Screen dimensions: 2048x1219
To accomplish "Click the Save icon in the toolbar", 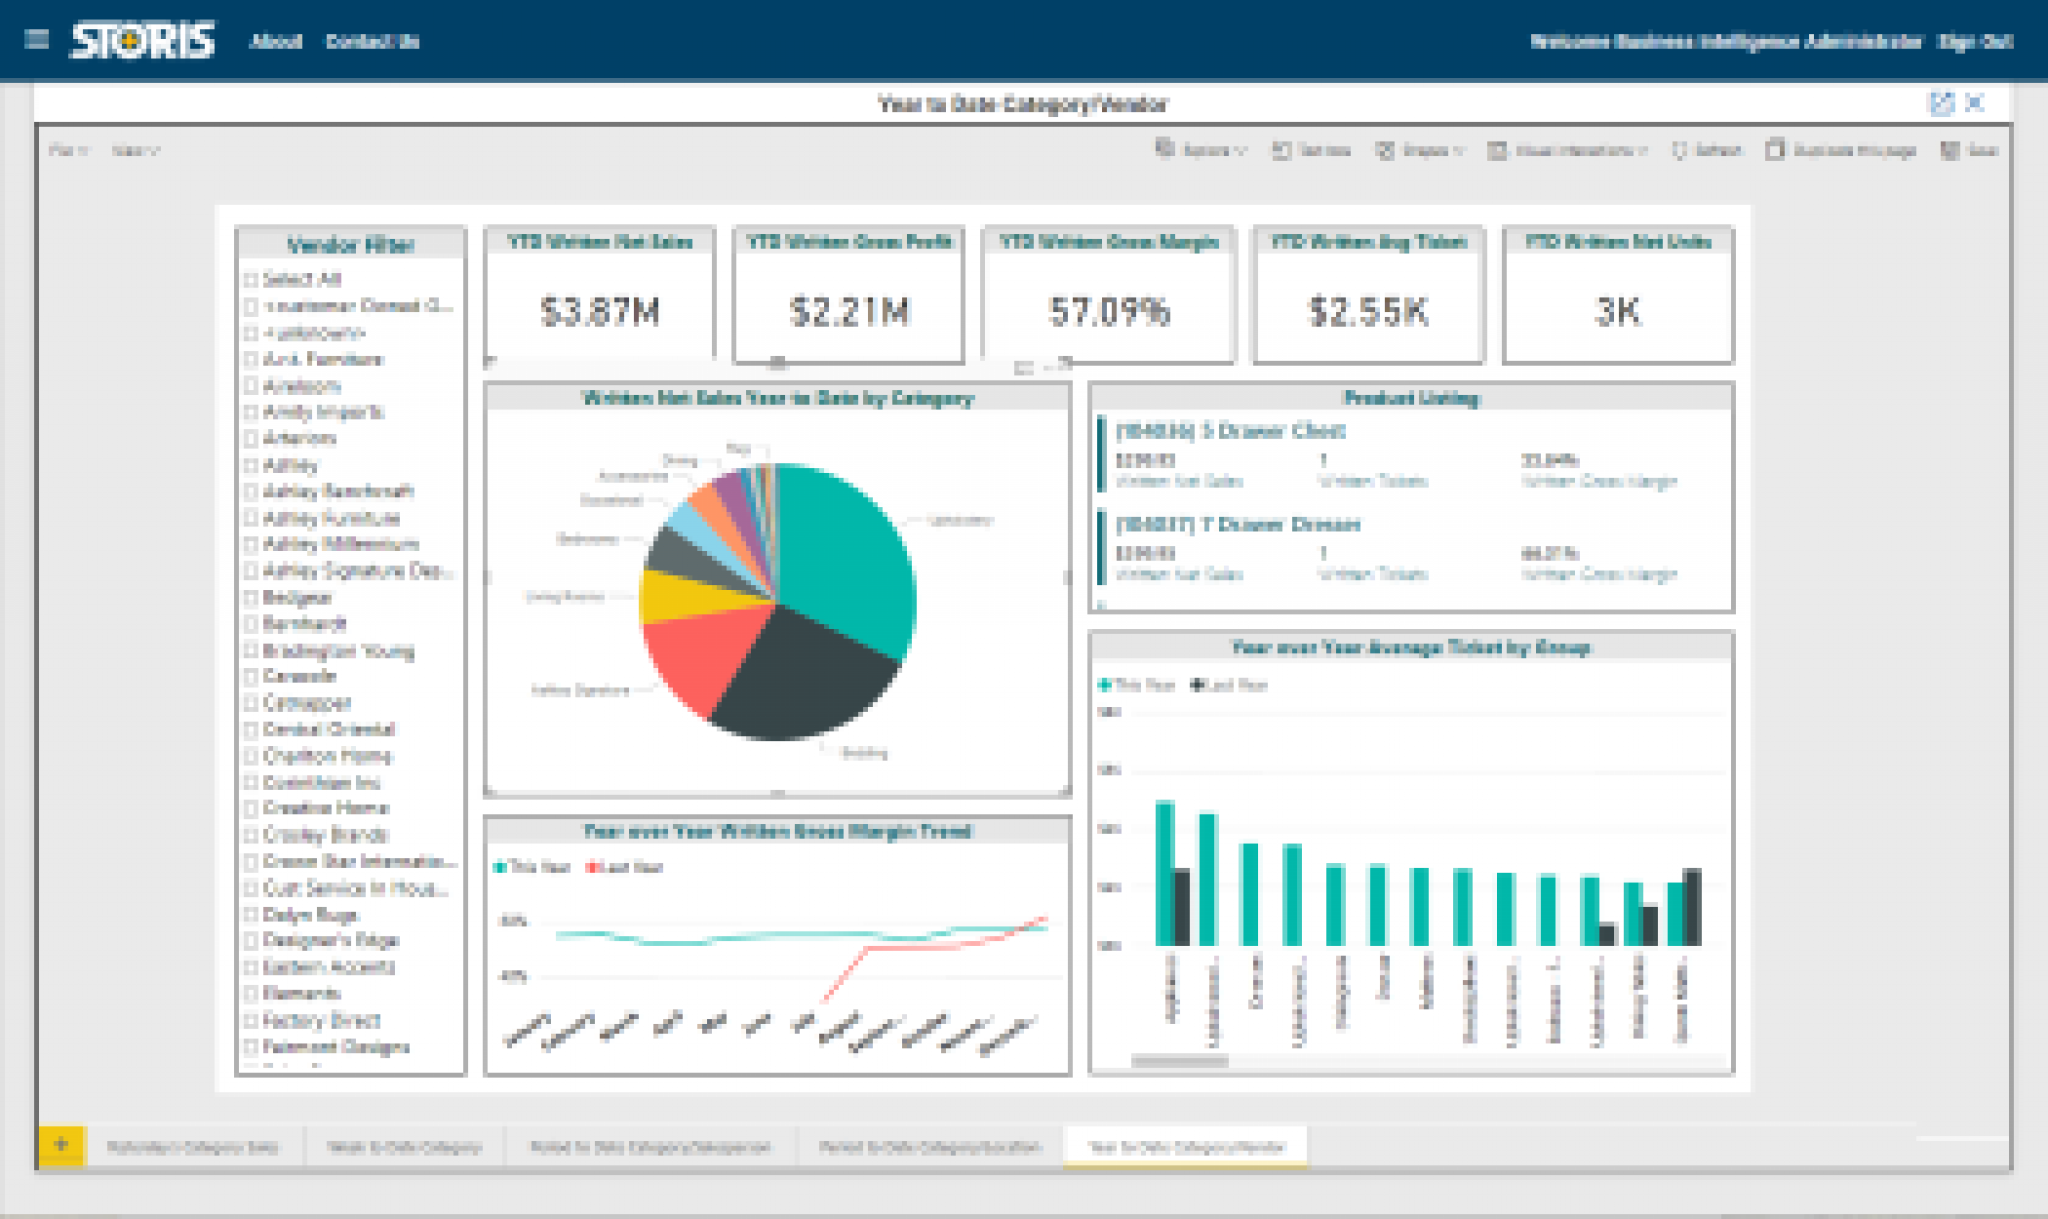I will tap(1972, 150).
